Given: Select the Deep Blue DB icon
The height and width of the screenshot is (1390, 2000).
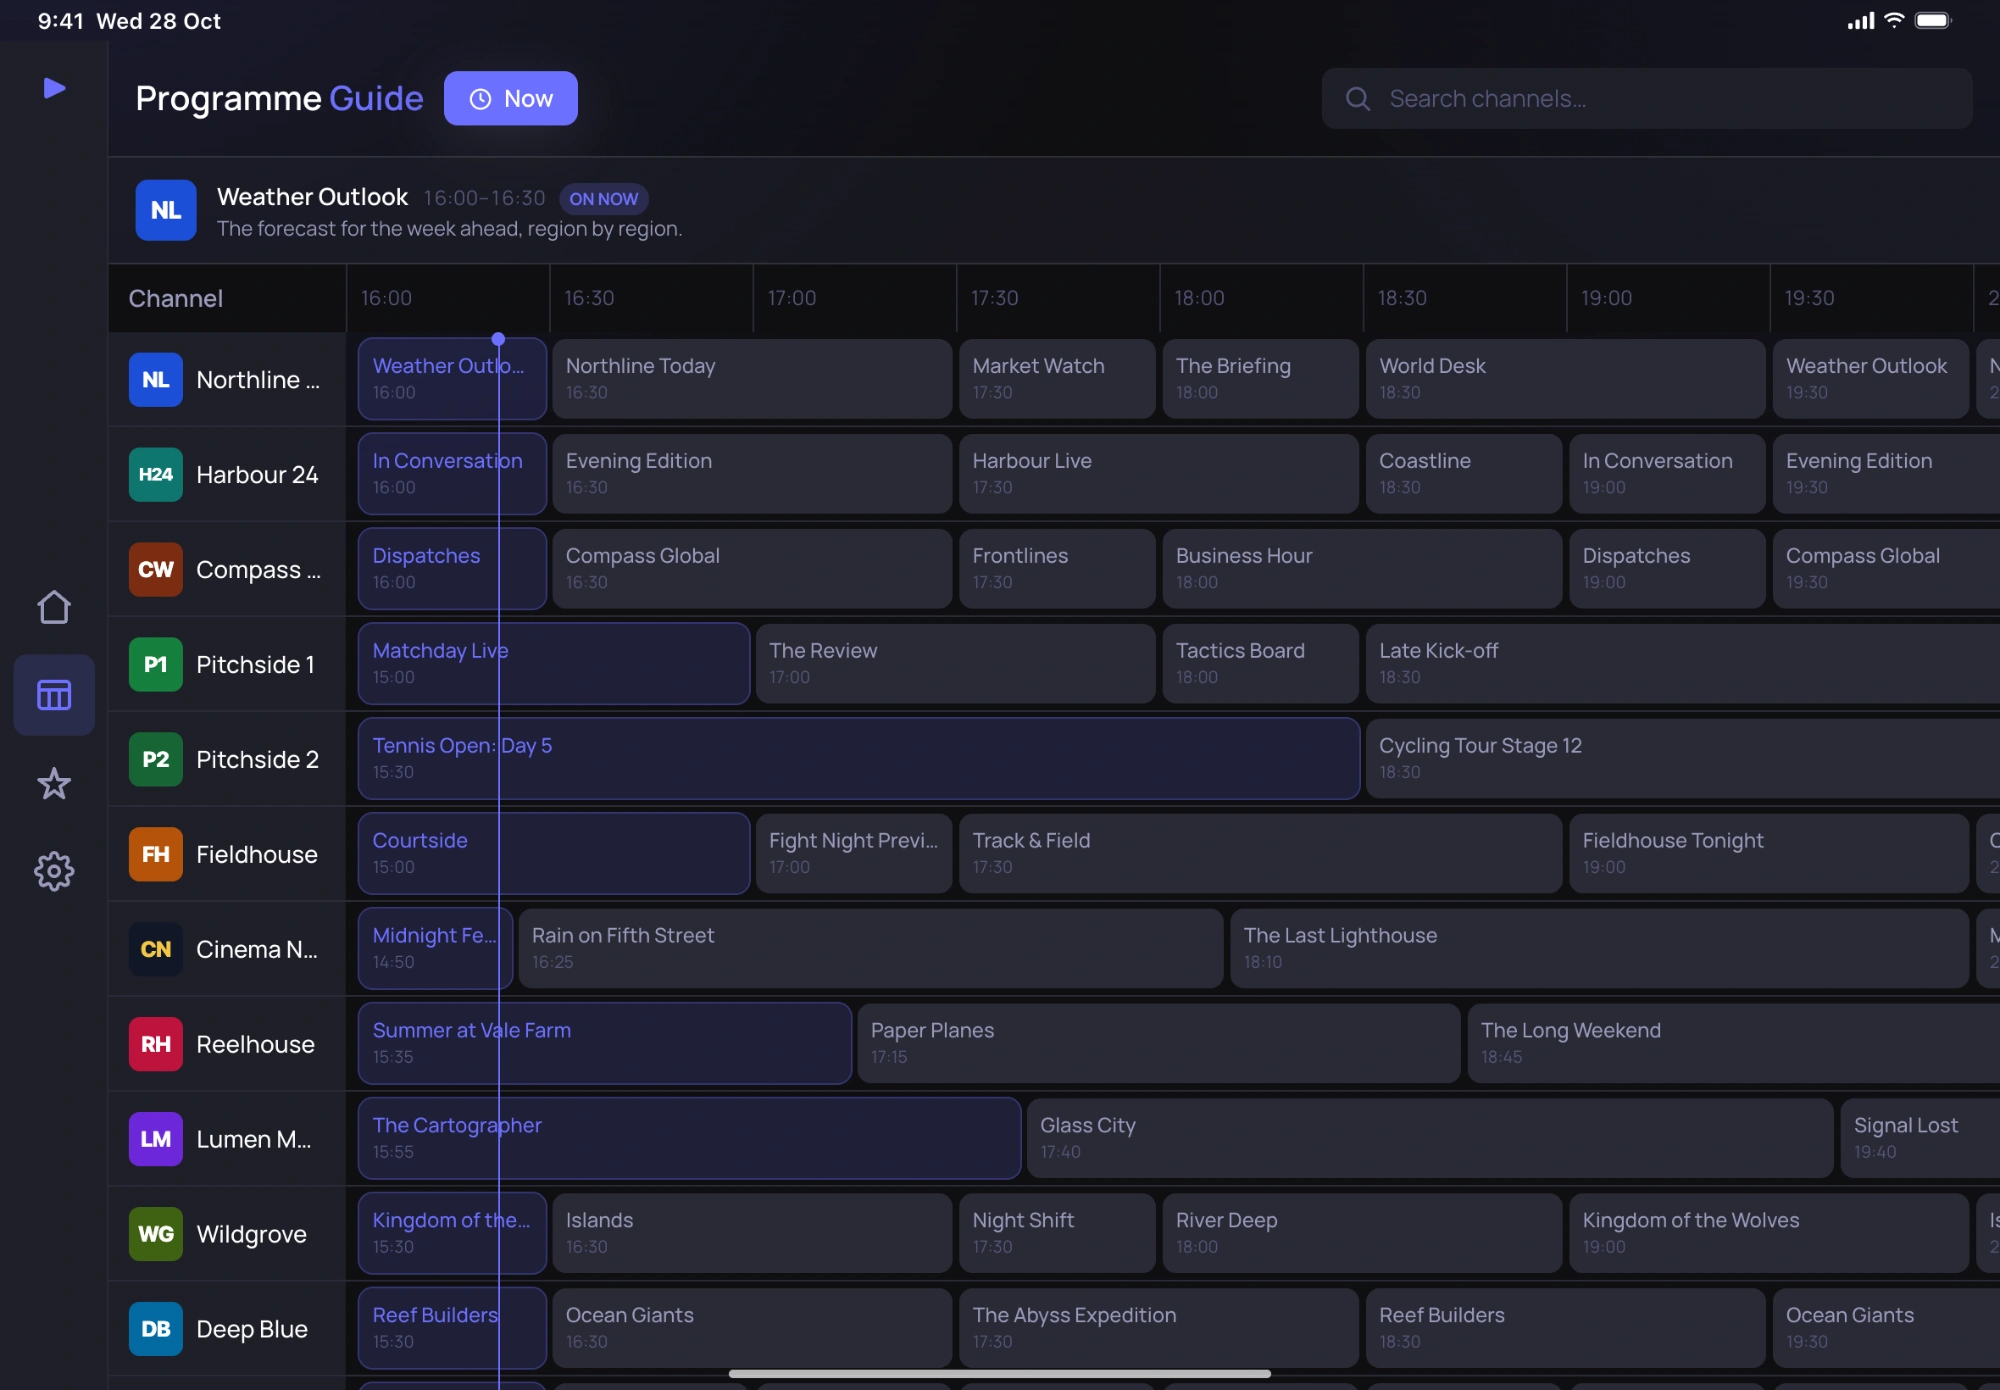Looking at the screenshot, I should (156, 1328).
